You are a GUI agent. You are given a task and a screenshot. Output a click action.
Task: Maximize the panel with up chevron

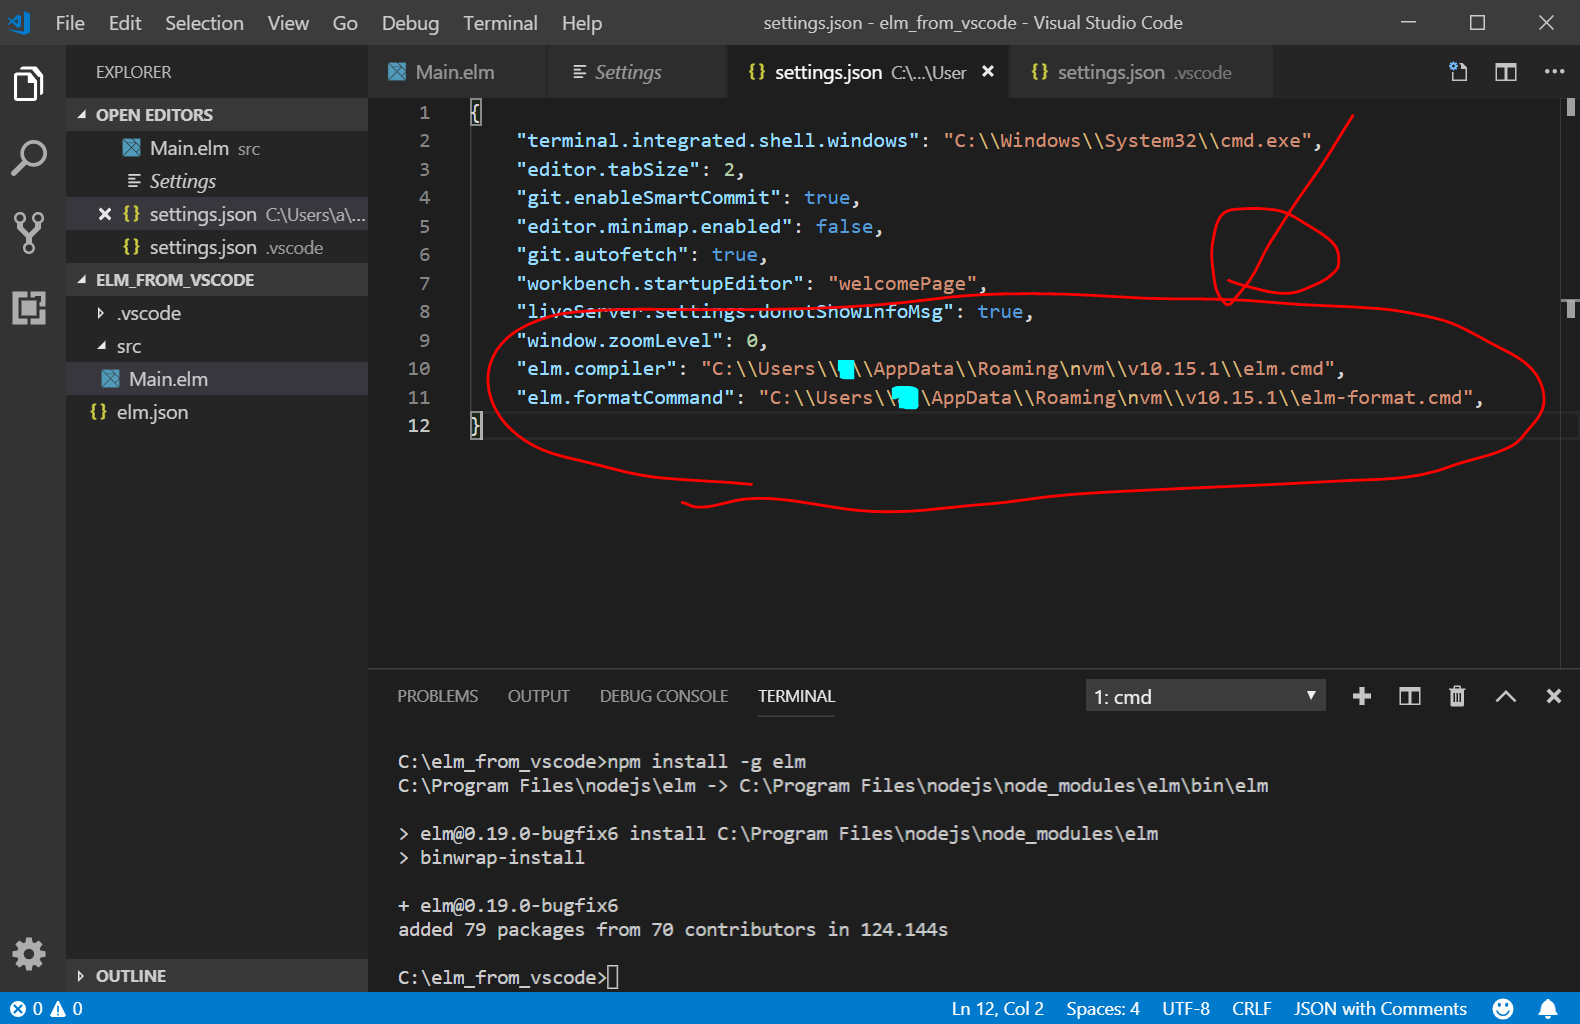pos(1505,696)
